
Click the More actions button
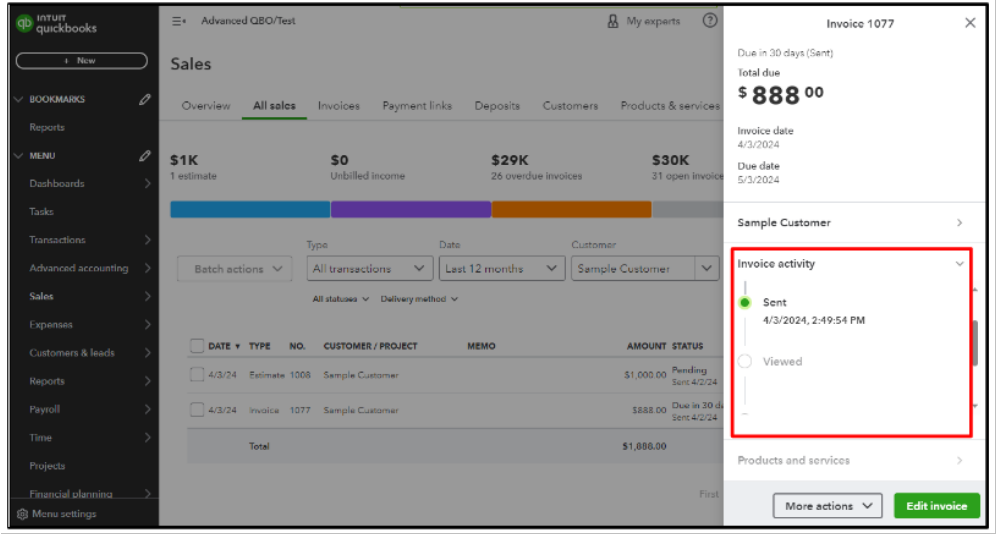coord(828,506)
